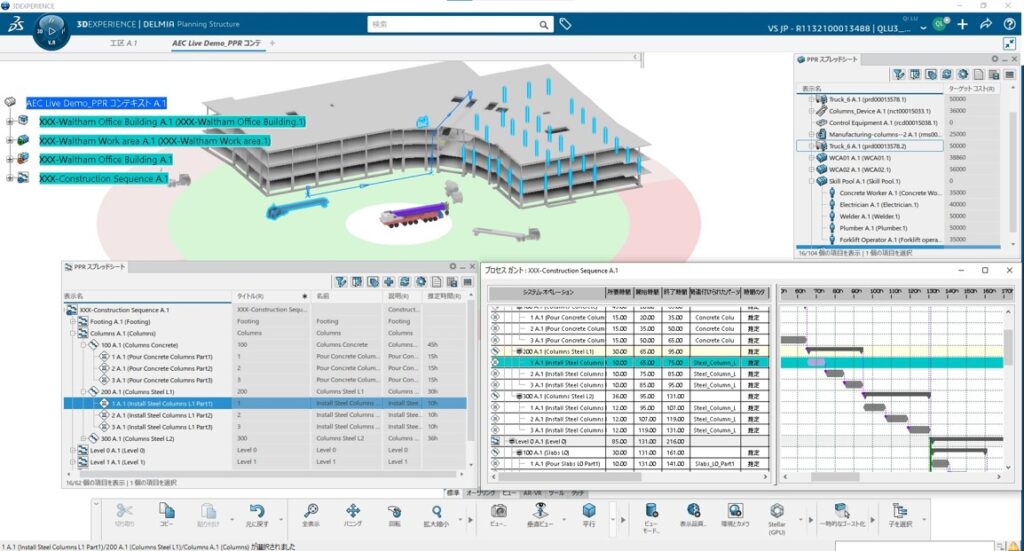Select the Pan (パニング) tool
The height and width of the screenshot is (551, 1024).
353,514
